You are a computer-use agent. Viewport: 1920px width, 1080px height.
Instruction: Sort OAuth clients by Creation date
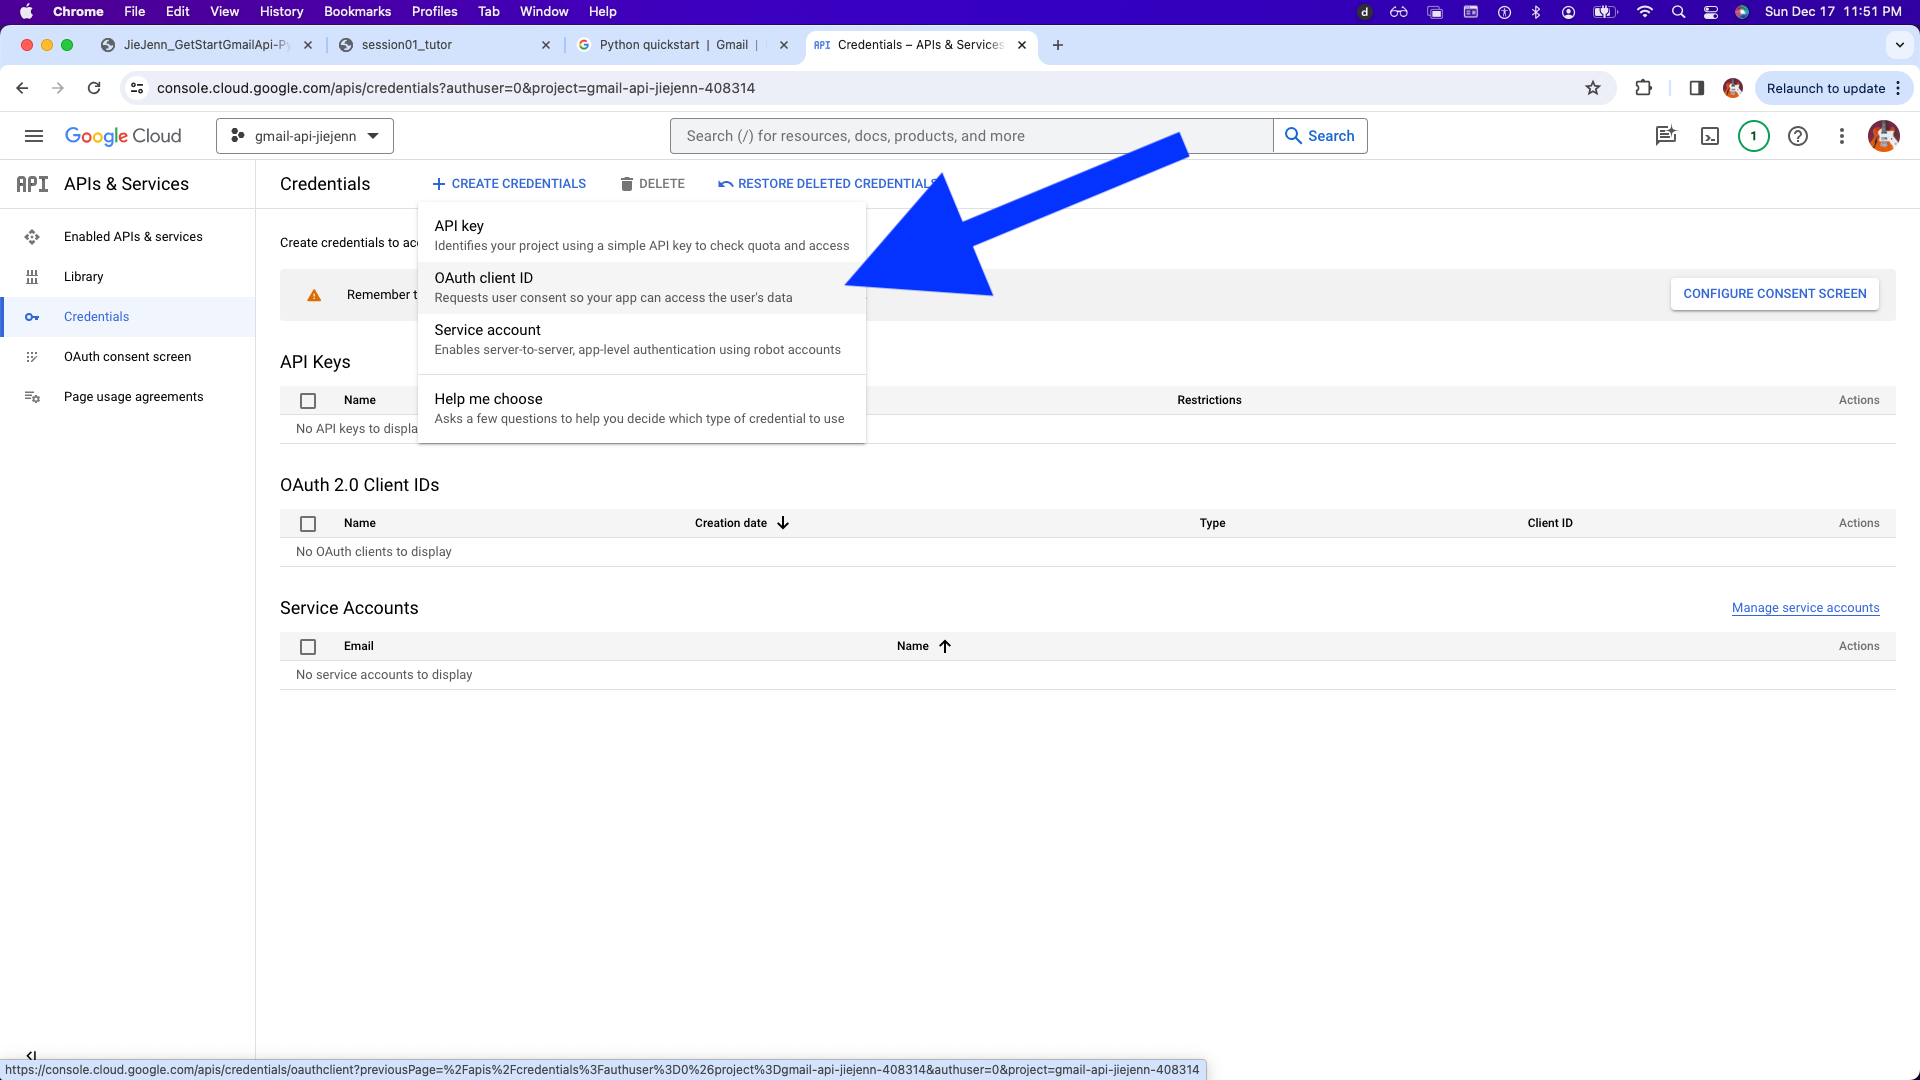[x=742, y=523]
